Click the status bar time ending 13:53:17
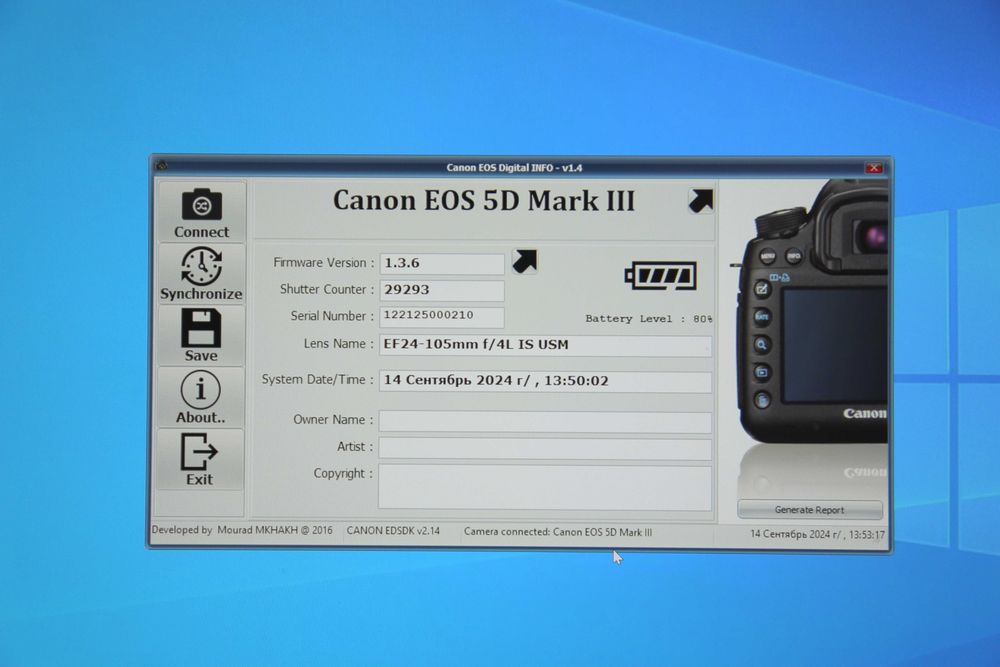 [x=817, y=534]
